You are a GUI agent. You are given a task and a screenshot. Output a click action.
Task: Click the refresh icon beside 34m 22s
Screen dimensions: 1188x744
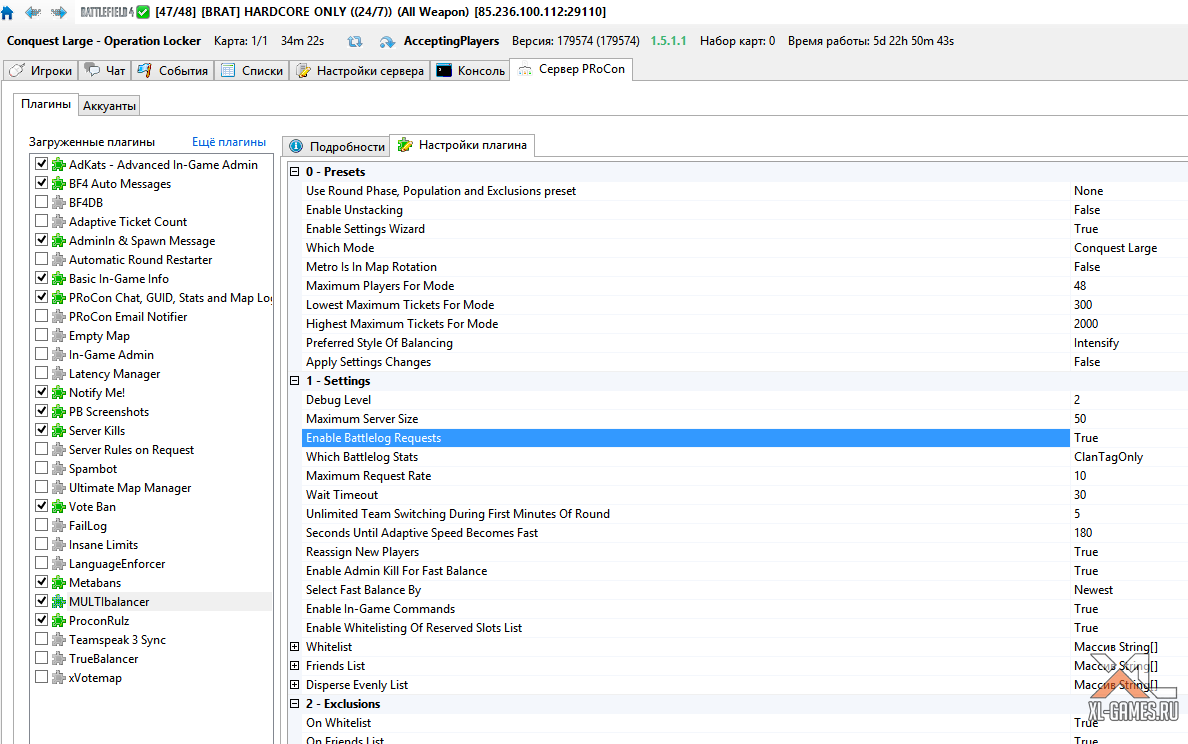[x=355, y=42]
